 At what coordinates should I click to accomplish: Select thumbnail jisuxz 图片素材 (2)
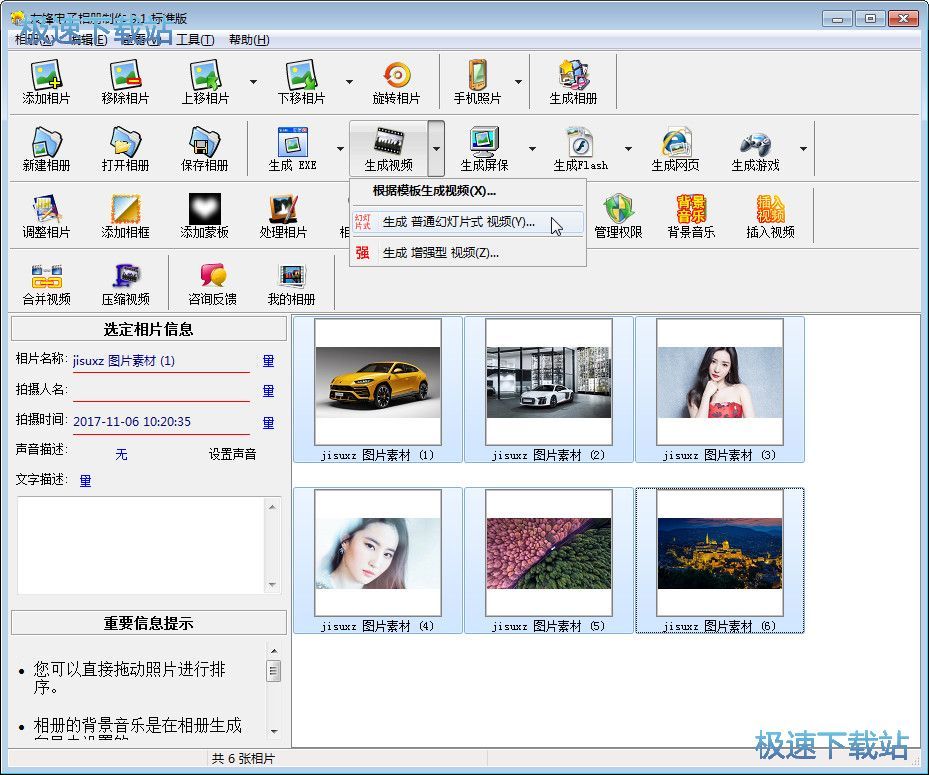coord(548,390)
